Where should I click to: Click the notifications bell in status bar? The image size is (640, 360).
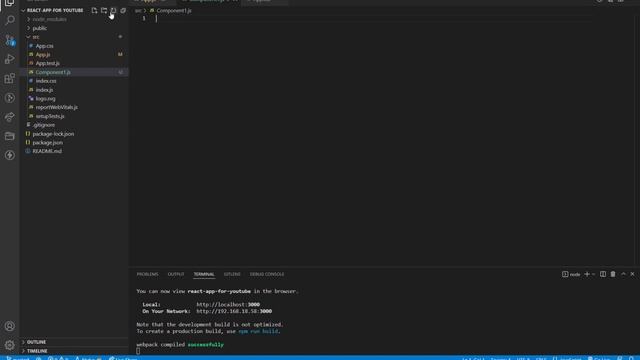[x=631, y=358]
